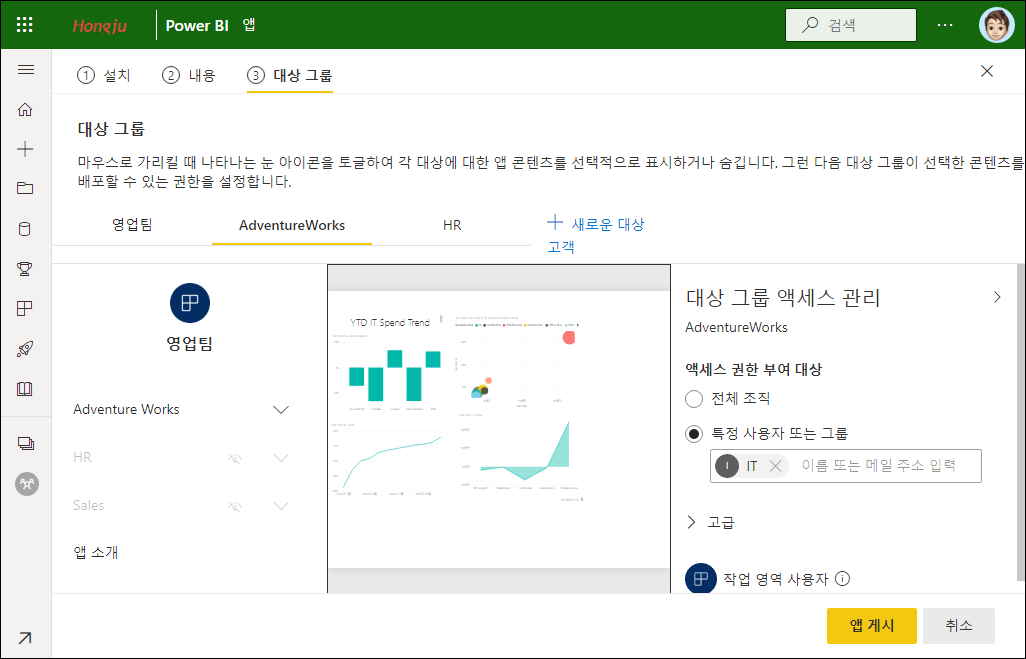
Task: Click the search box in header
Action: [x=851, y=25]
